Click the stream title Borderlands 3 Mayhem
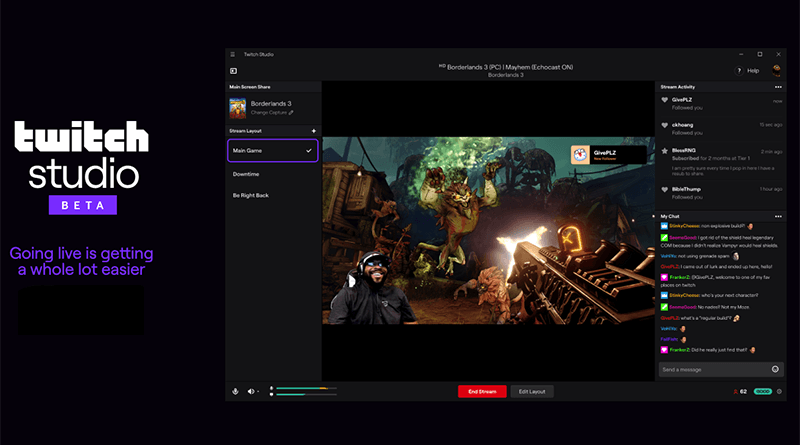The width and height of the screenshot is (800, 445). click(506, 67)
